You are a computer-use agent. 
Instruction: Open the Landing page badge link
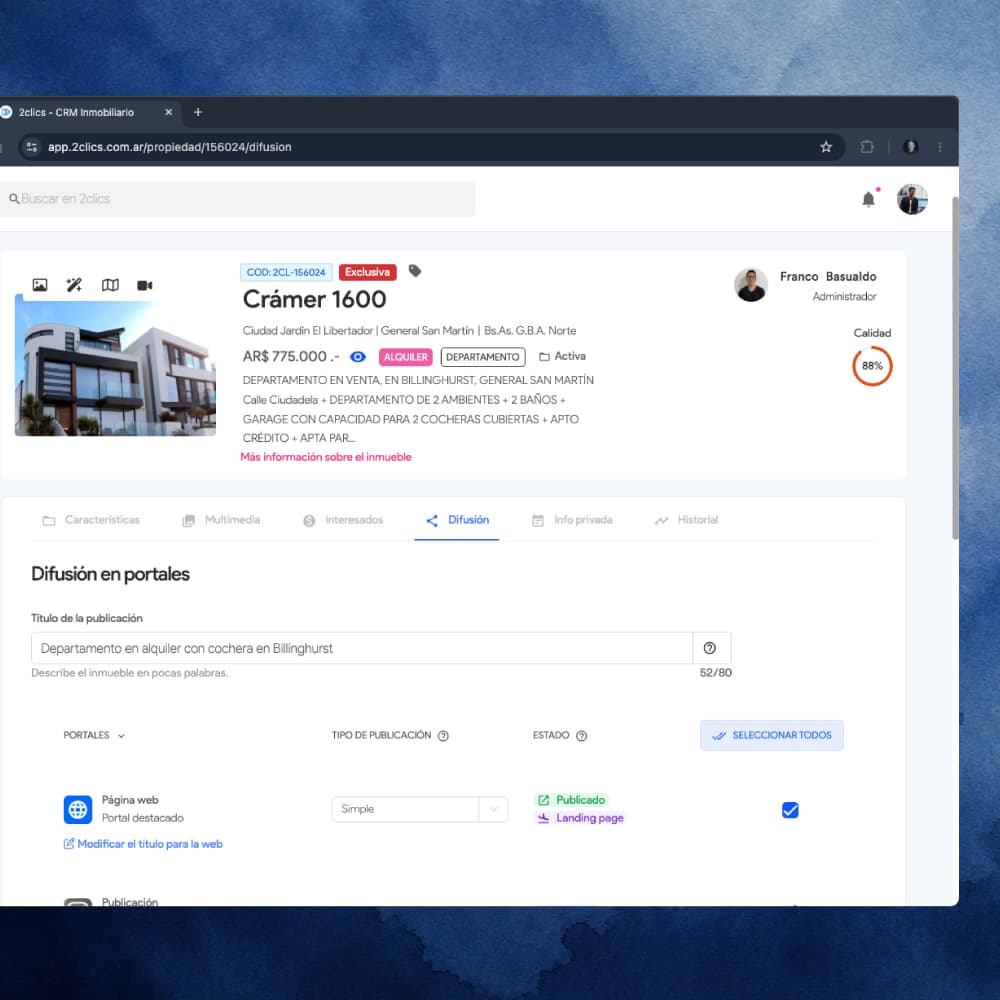pyautogui.click(x=580, y=818)
